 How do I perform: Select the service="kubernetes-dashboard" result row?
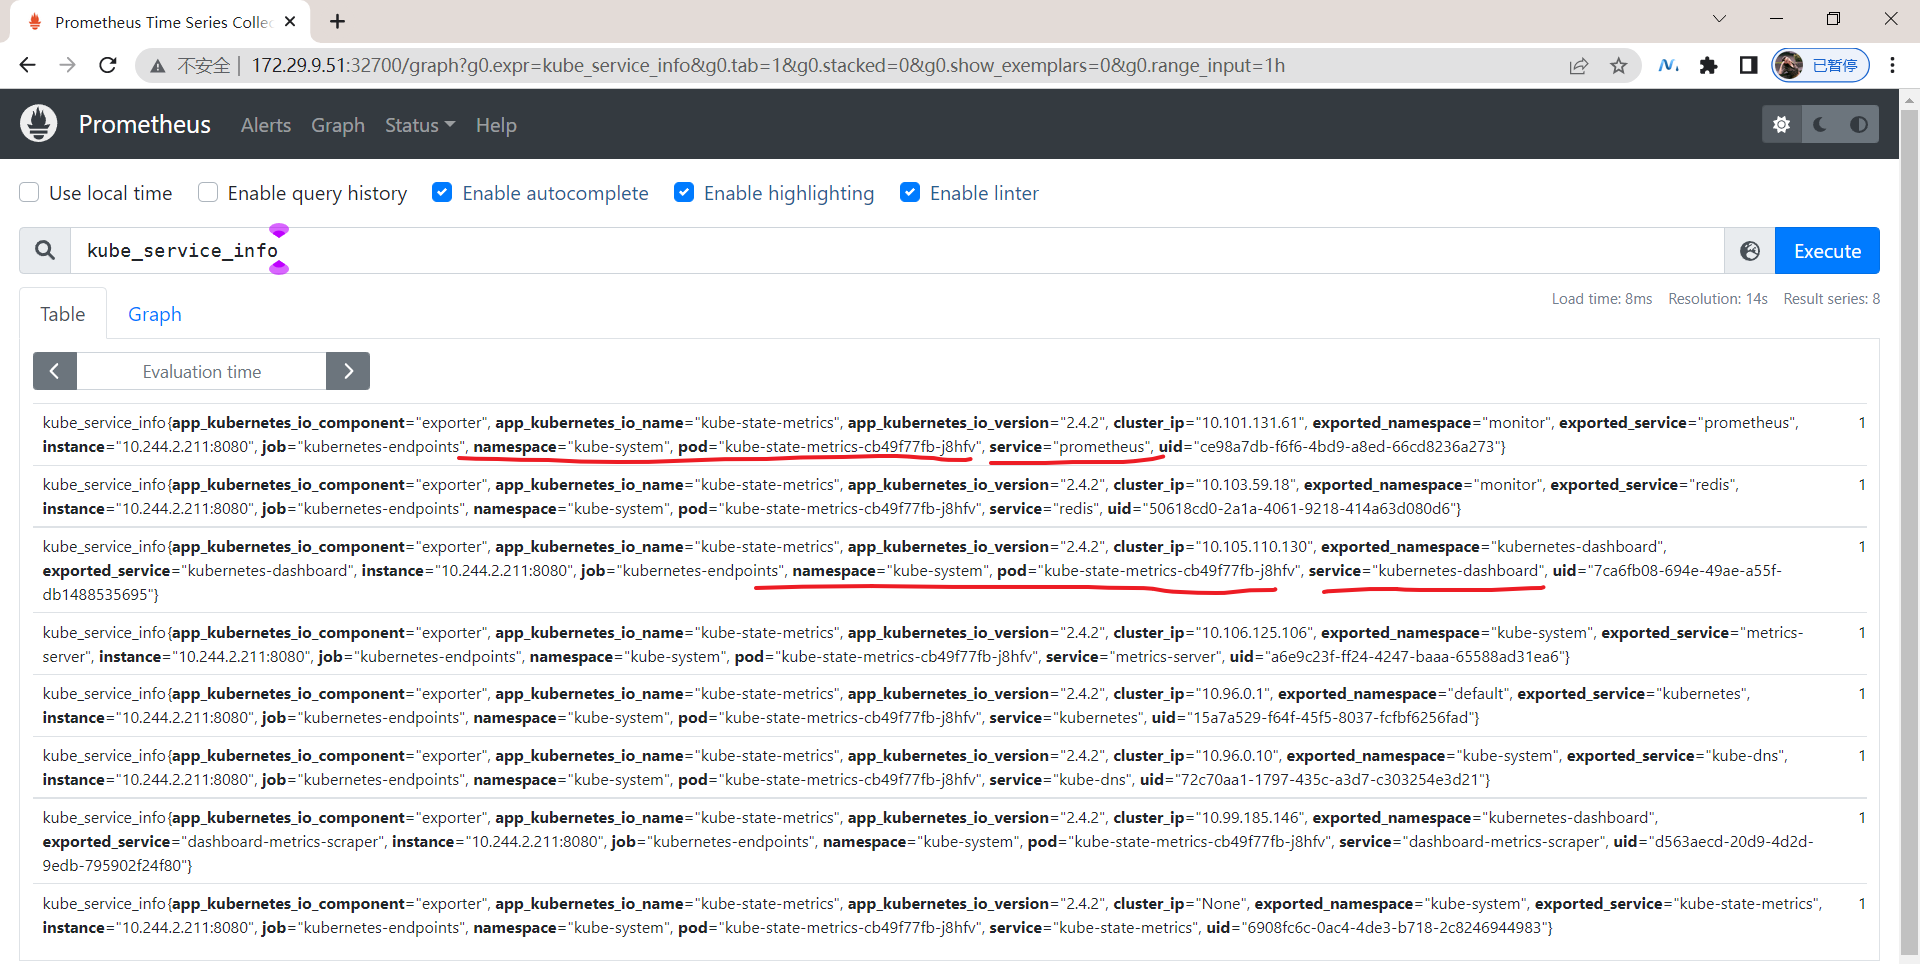(950, 571)
